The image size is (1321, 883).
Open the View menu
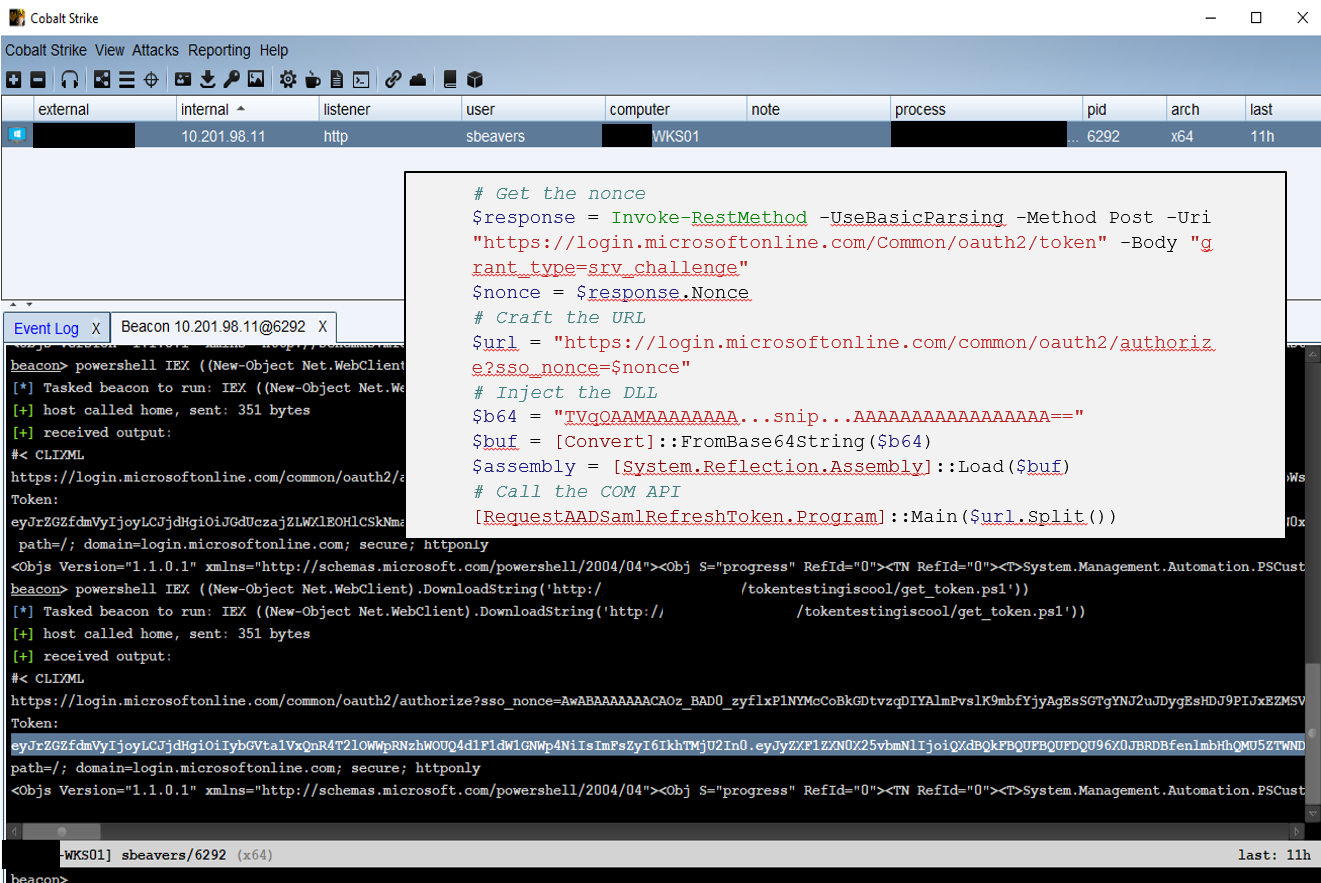coord(110,50)
